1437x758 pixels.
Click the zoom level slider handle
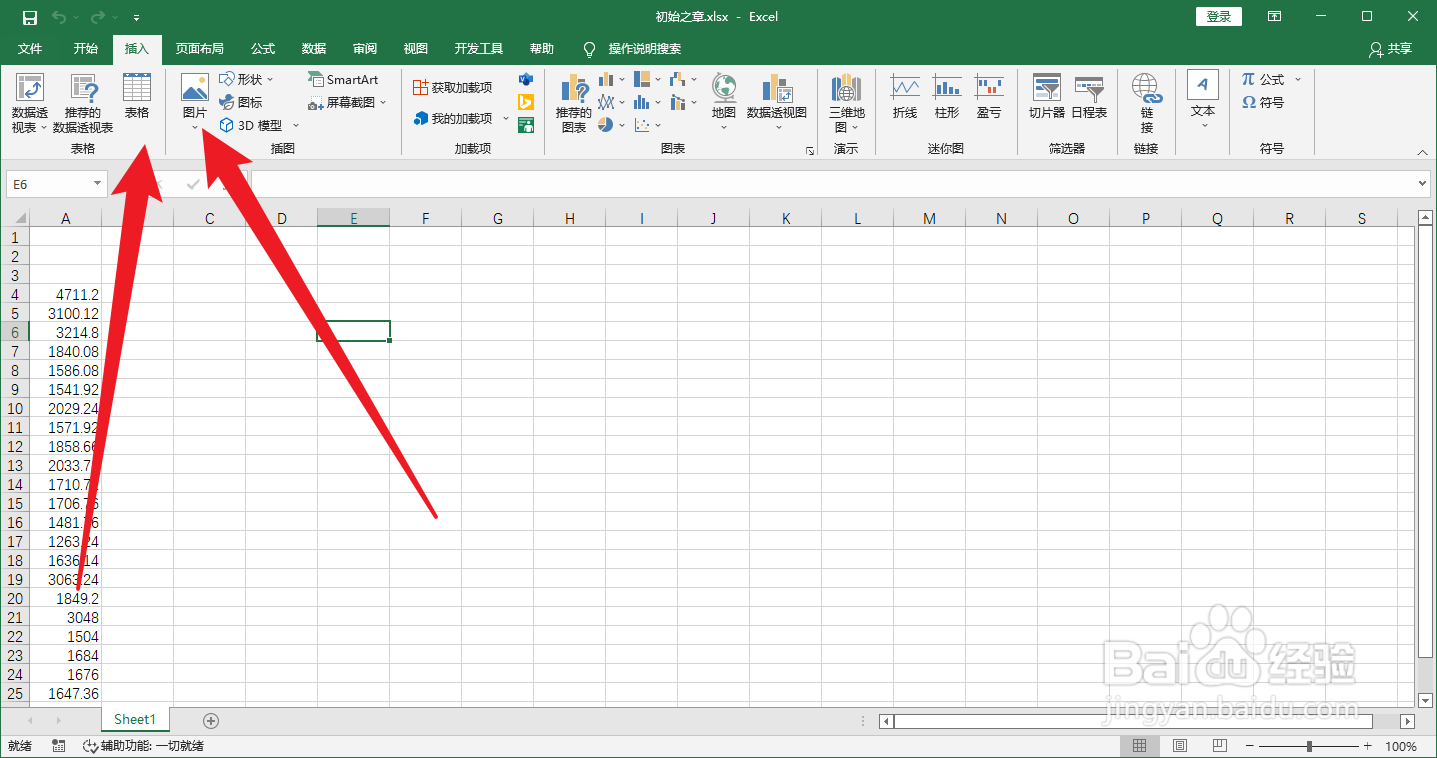[1309, 746]
